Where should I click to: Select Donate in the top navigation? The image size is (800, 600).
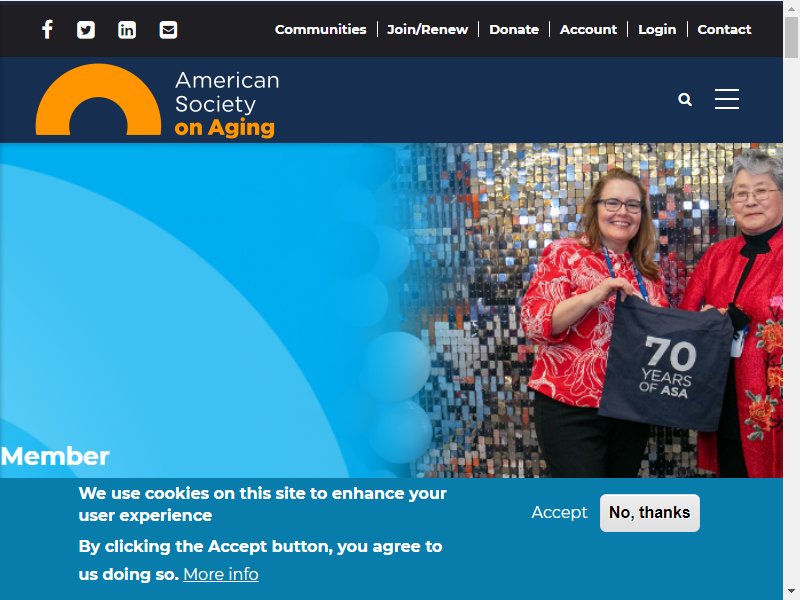coord(514,30)
